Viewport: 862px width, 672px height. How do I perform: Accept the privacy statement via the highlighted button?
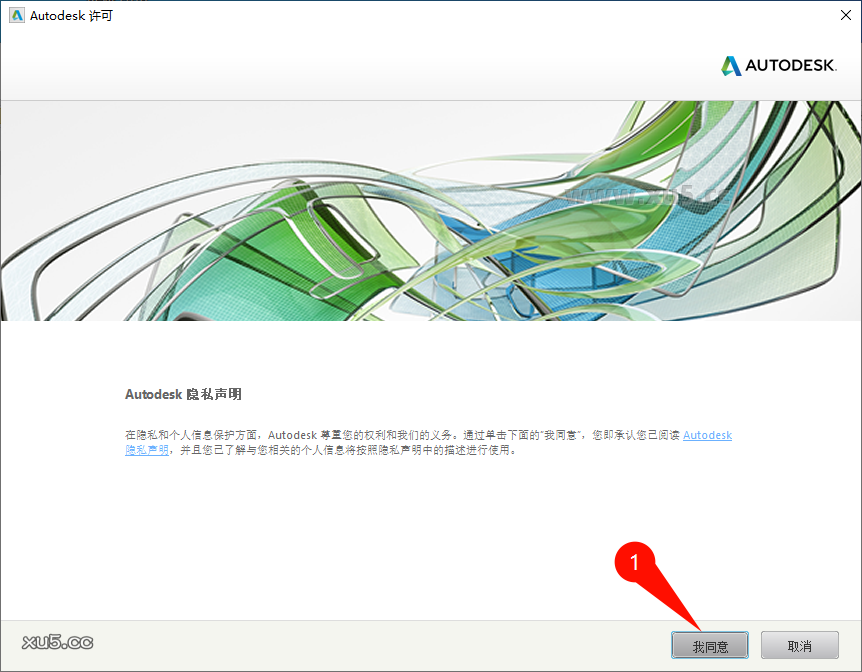[709, 645]
